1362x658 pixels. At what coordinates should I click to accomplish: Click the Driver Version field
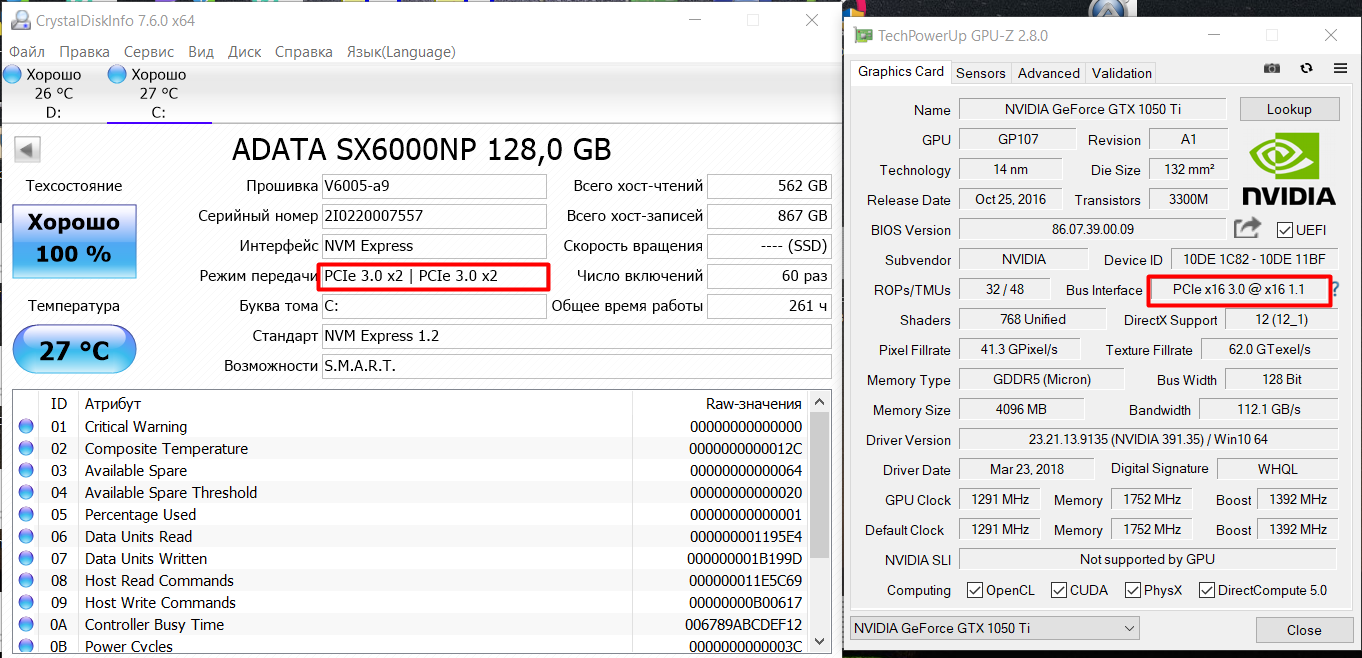[1148, 439]
